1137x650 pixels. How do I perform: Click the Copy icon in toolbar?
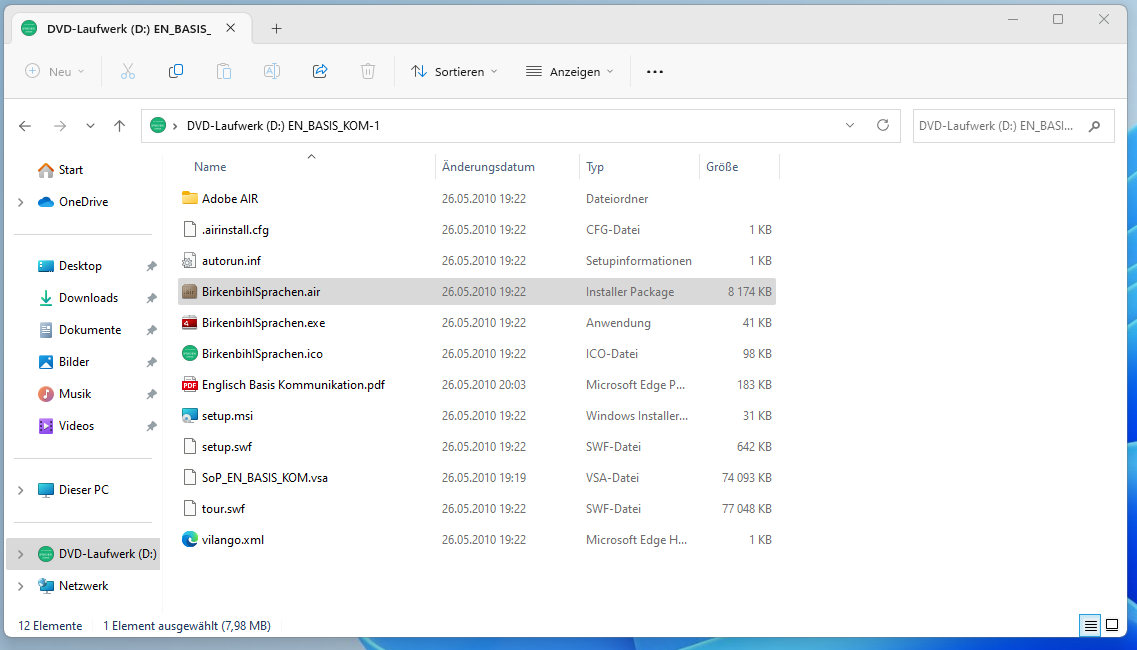(x=176, y=71)
